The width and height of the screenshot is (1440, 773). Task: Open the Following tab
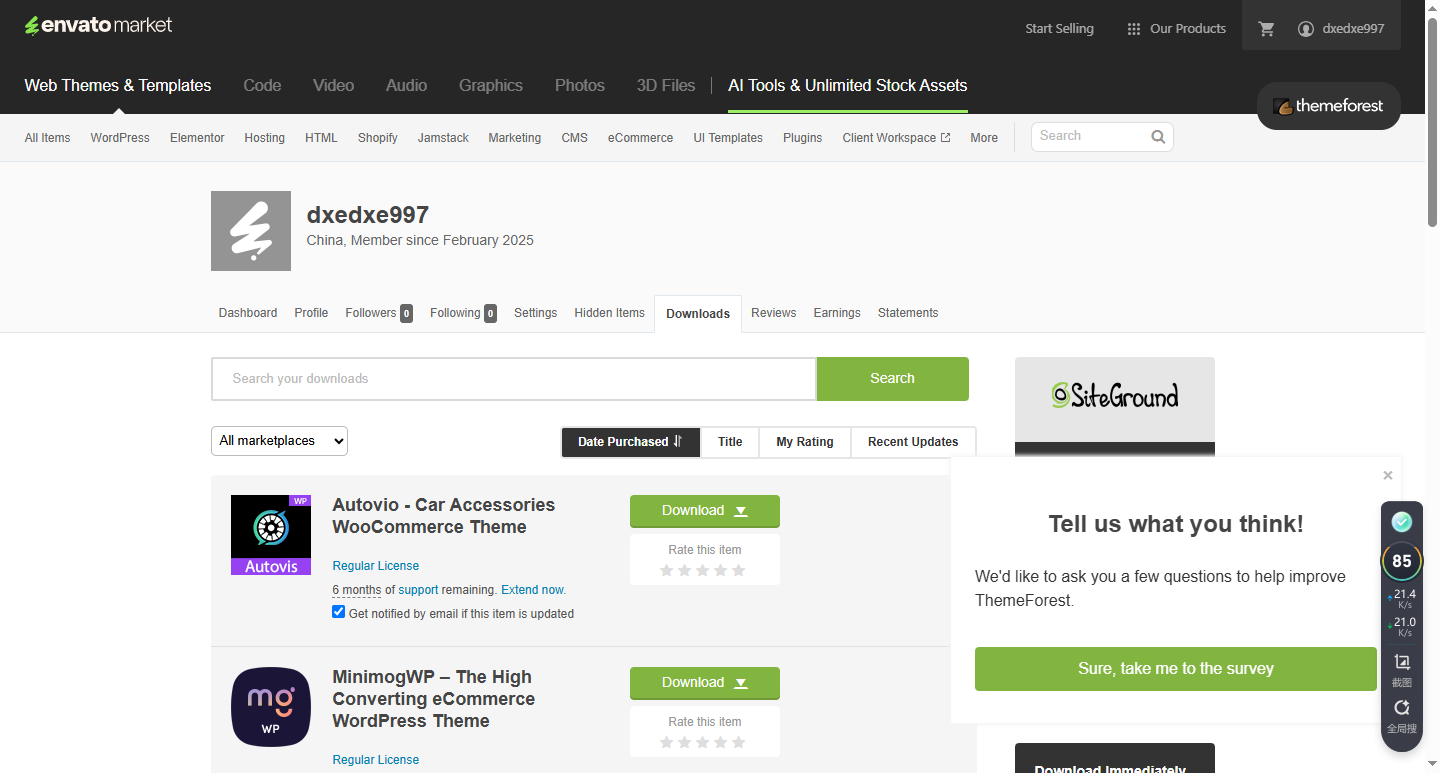pyautogui.click(x=464, y=313)
